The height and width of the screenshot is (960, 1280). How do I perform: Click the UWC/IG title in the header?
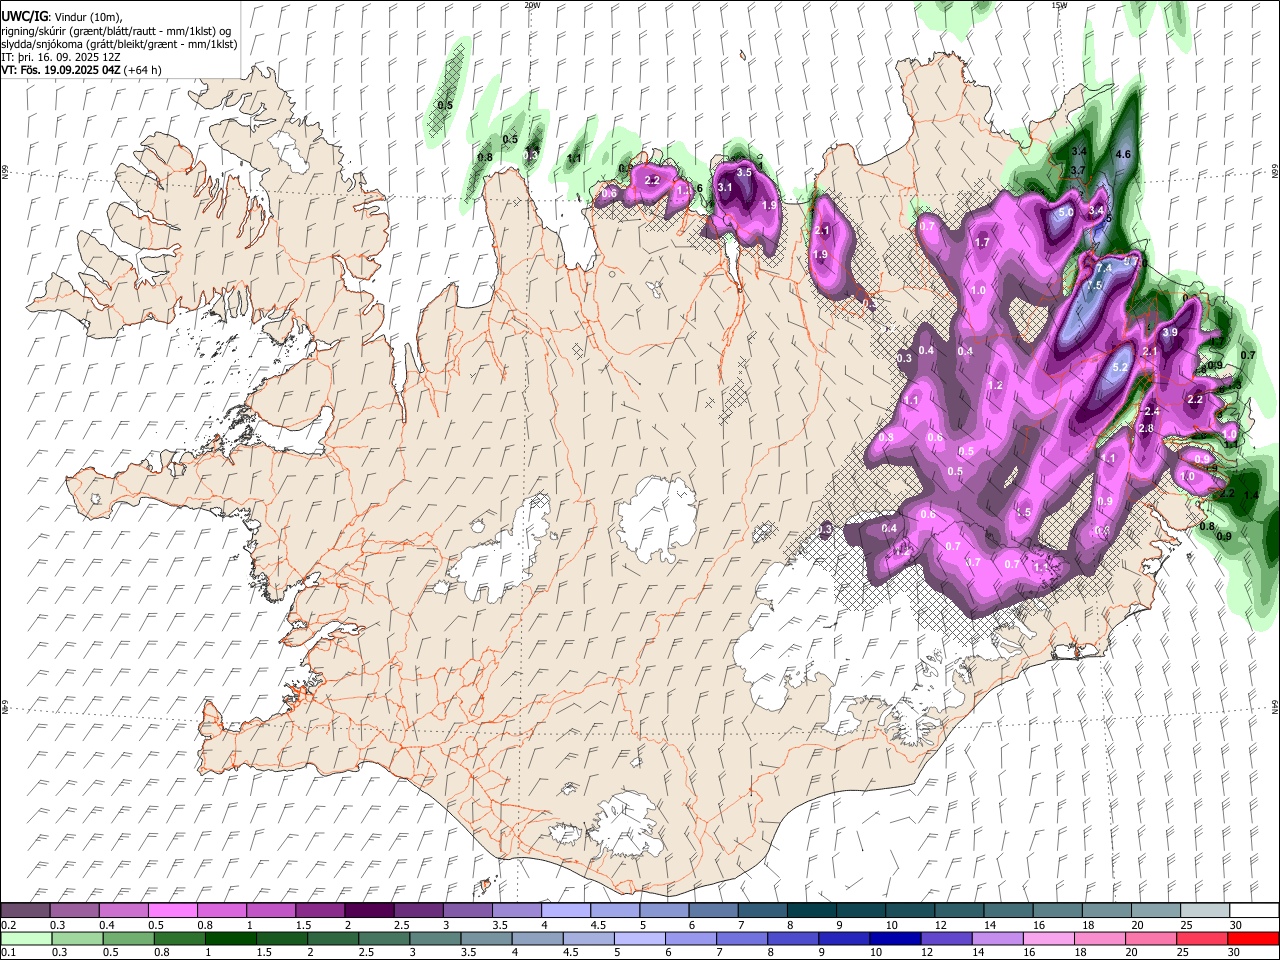click(x=24, y=17)
